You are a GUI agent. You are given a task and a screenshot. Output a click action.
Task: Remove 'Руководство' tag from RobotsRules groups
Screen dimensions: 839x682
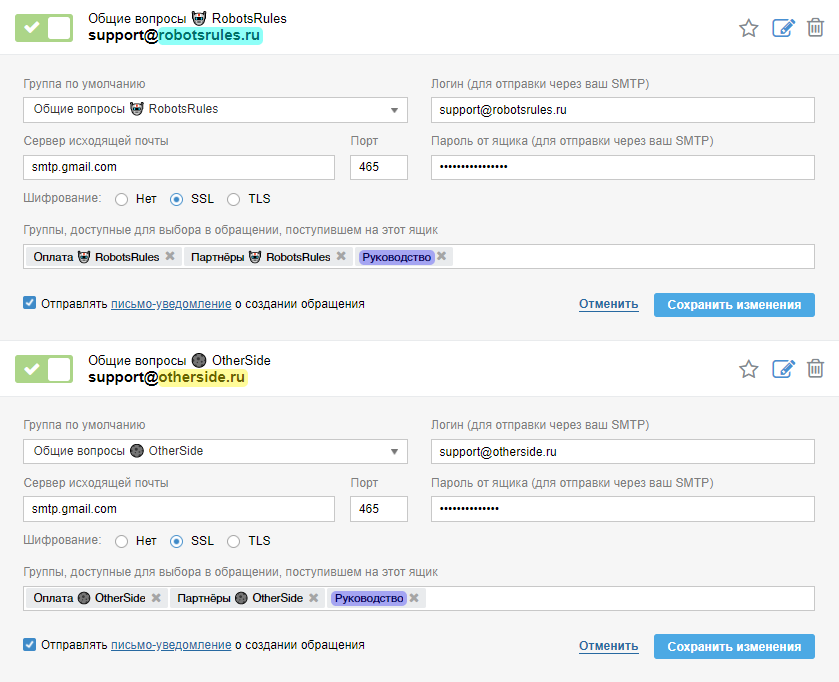pos(442,257)
